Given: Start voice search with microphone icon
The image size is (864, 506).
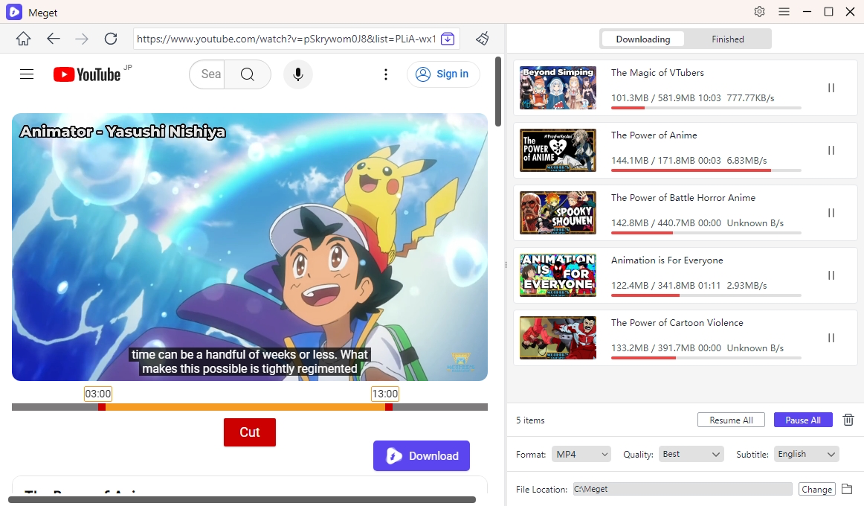Looking at the screenshot, I should [x=298, y=74].
